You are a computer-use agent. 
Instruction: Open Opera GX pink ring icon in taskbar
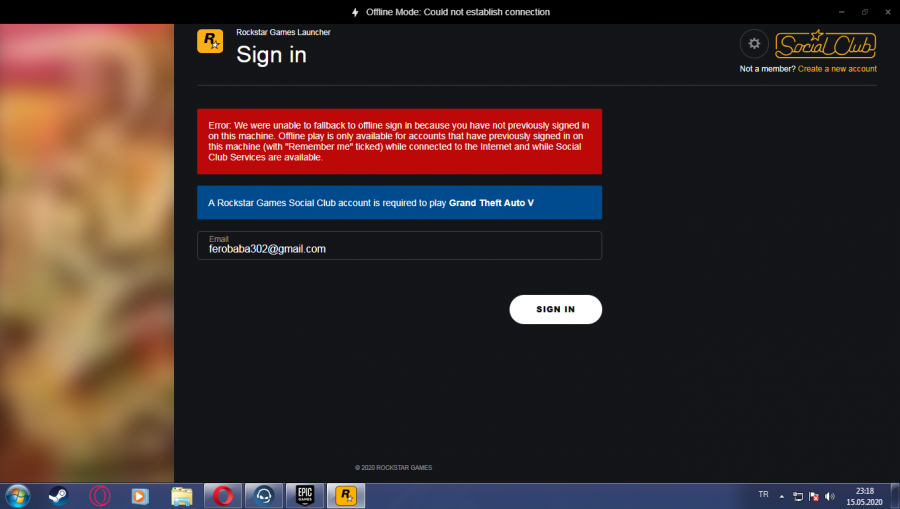pos(99,496)
